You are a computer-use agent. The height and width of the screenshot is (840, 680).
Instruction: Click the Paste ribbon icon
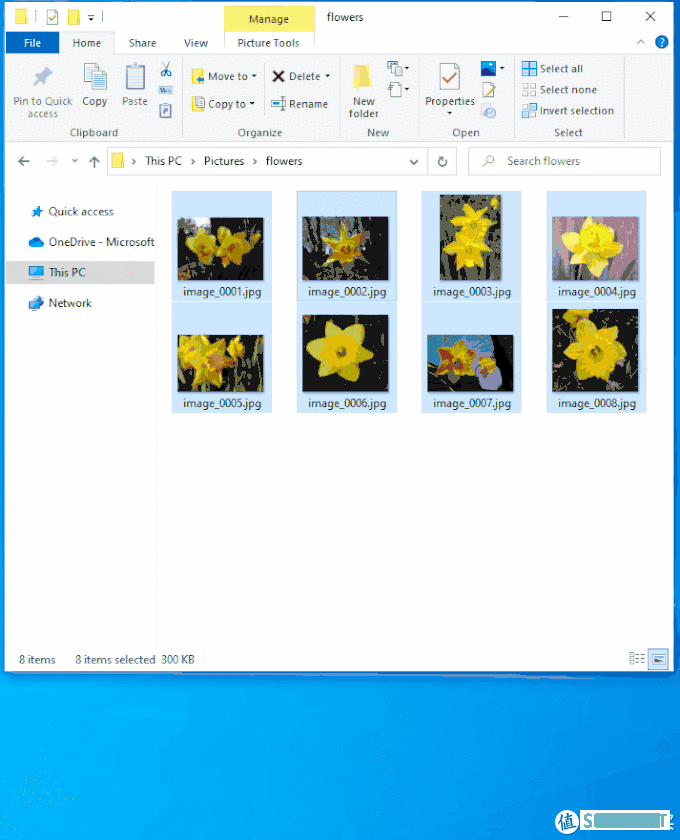134,77
